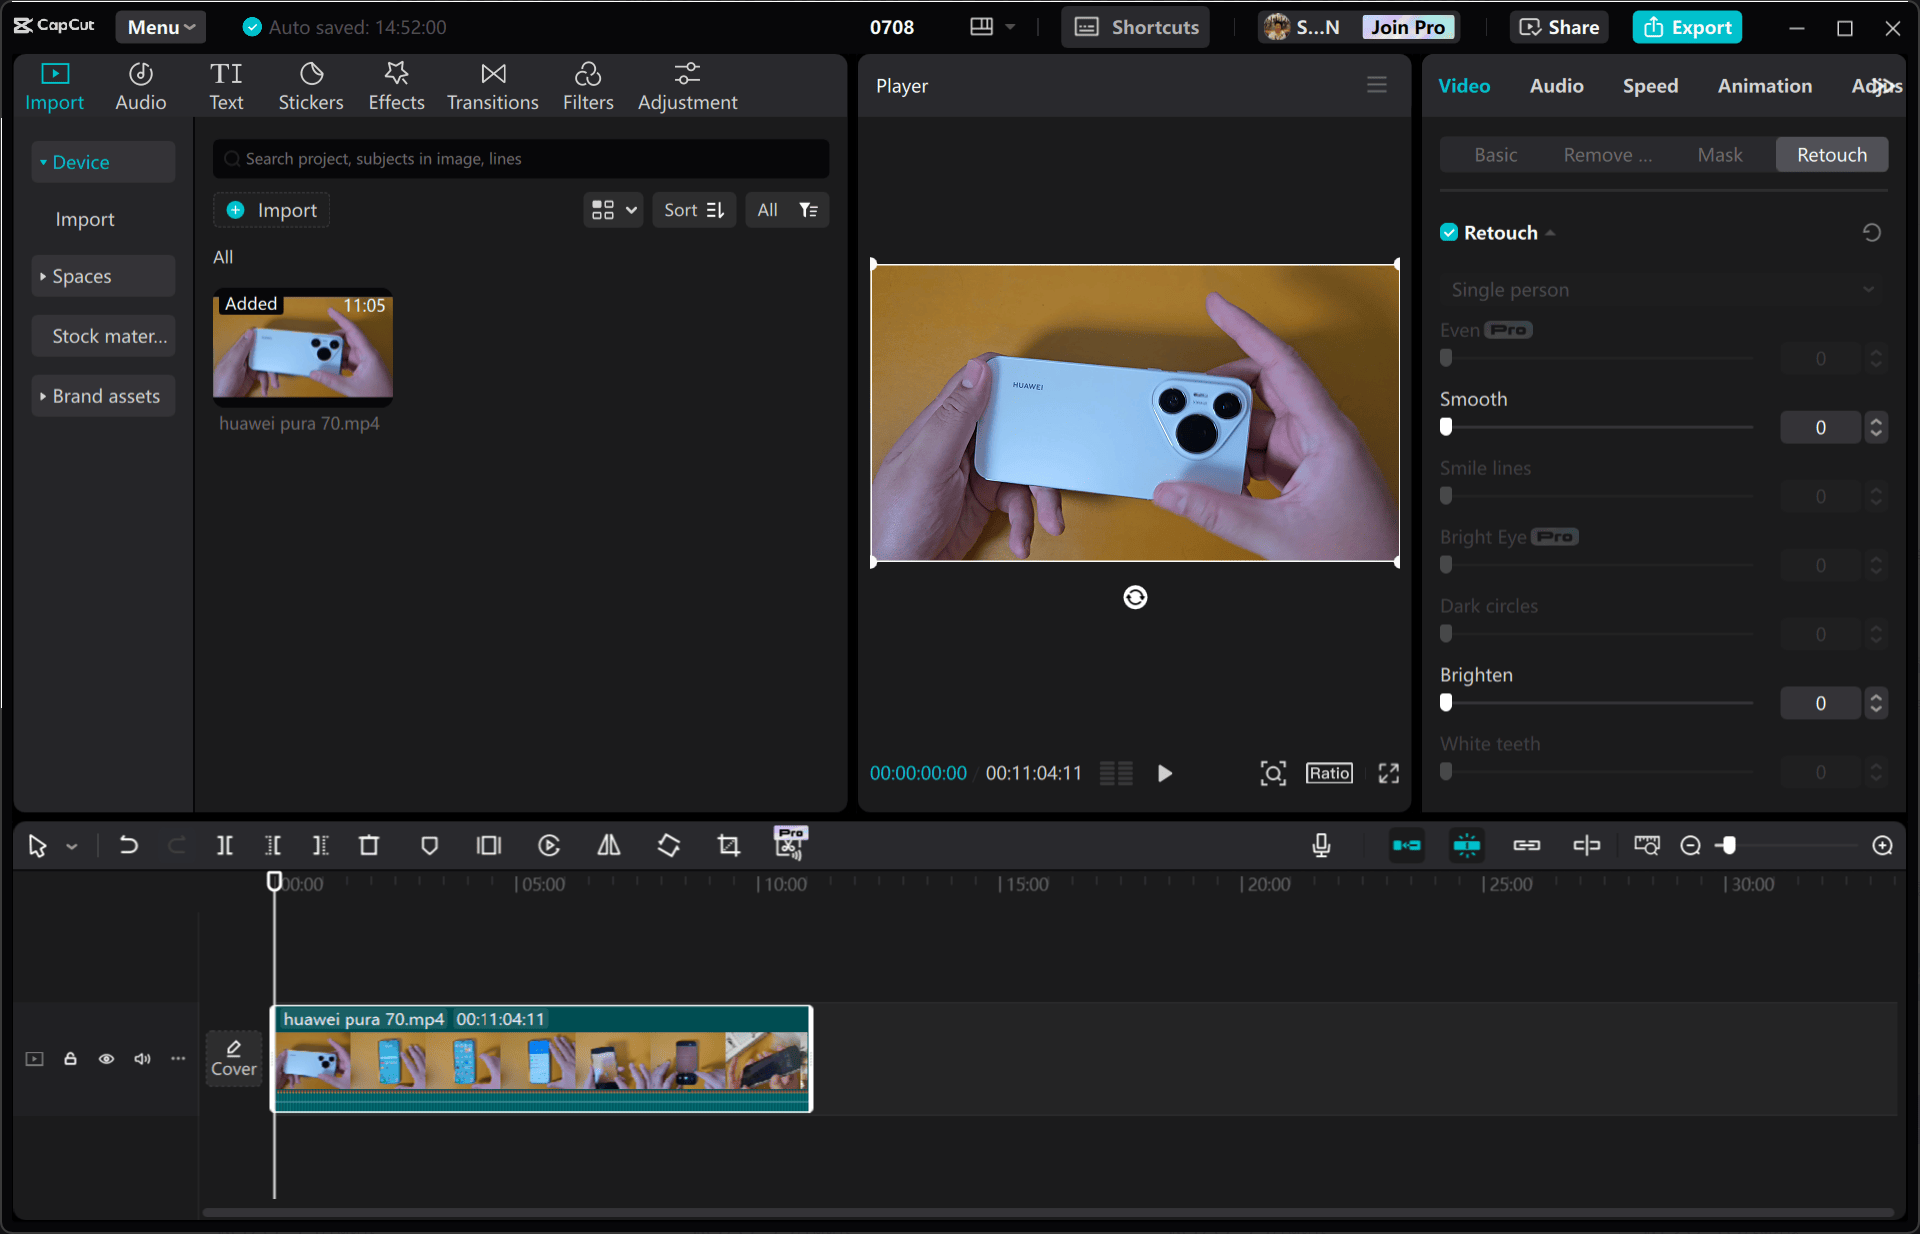Undo the last action
This screenshot has height=1234, width=1920.
click(x=129, y=846)
